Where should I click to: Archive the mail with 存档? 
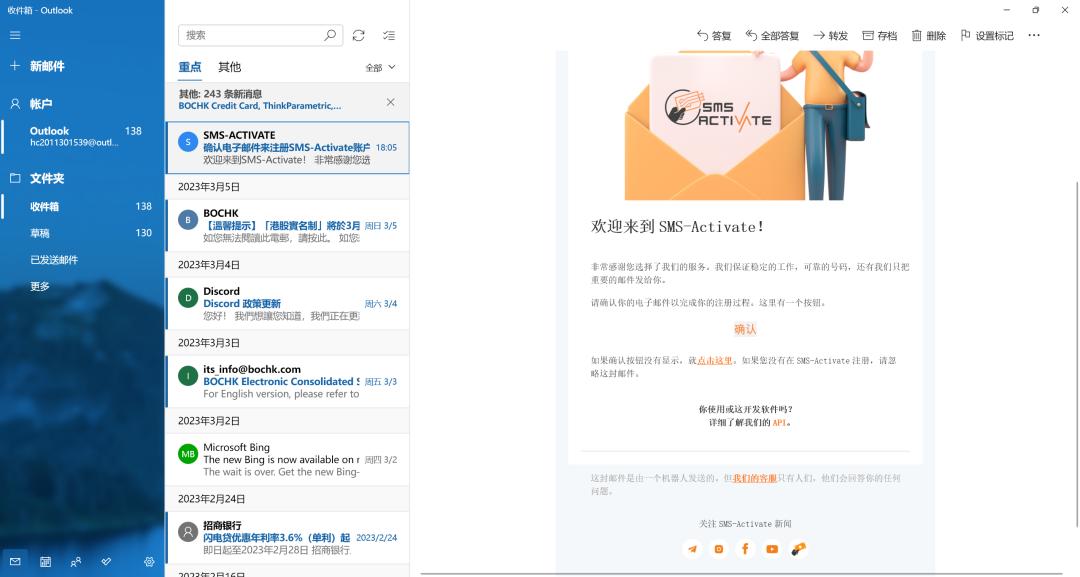click(x=880, y=36)
